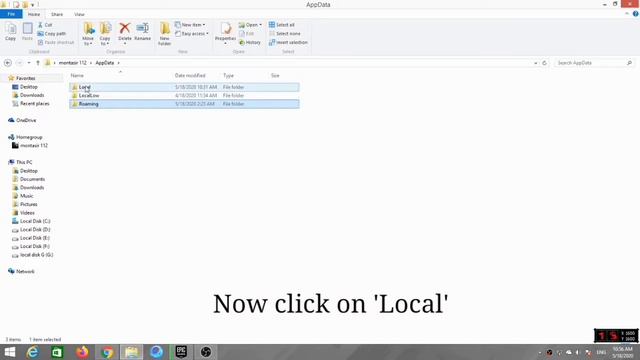
Task: Open Google Chrome from taskbar
Action: pos(107,352)
